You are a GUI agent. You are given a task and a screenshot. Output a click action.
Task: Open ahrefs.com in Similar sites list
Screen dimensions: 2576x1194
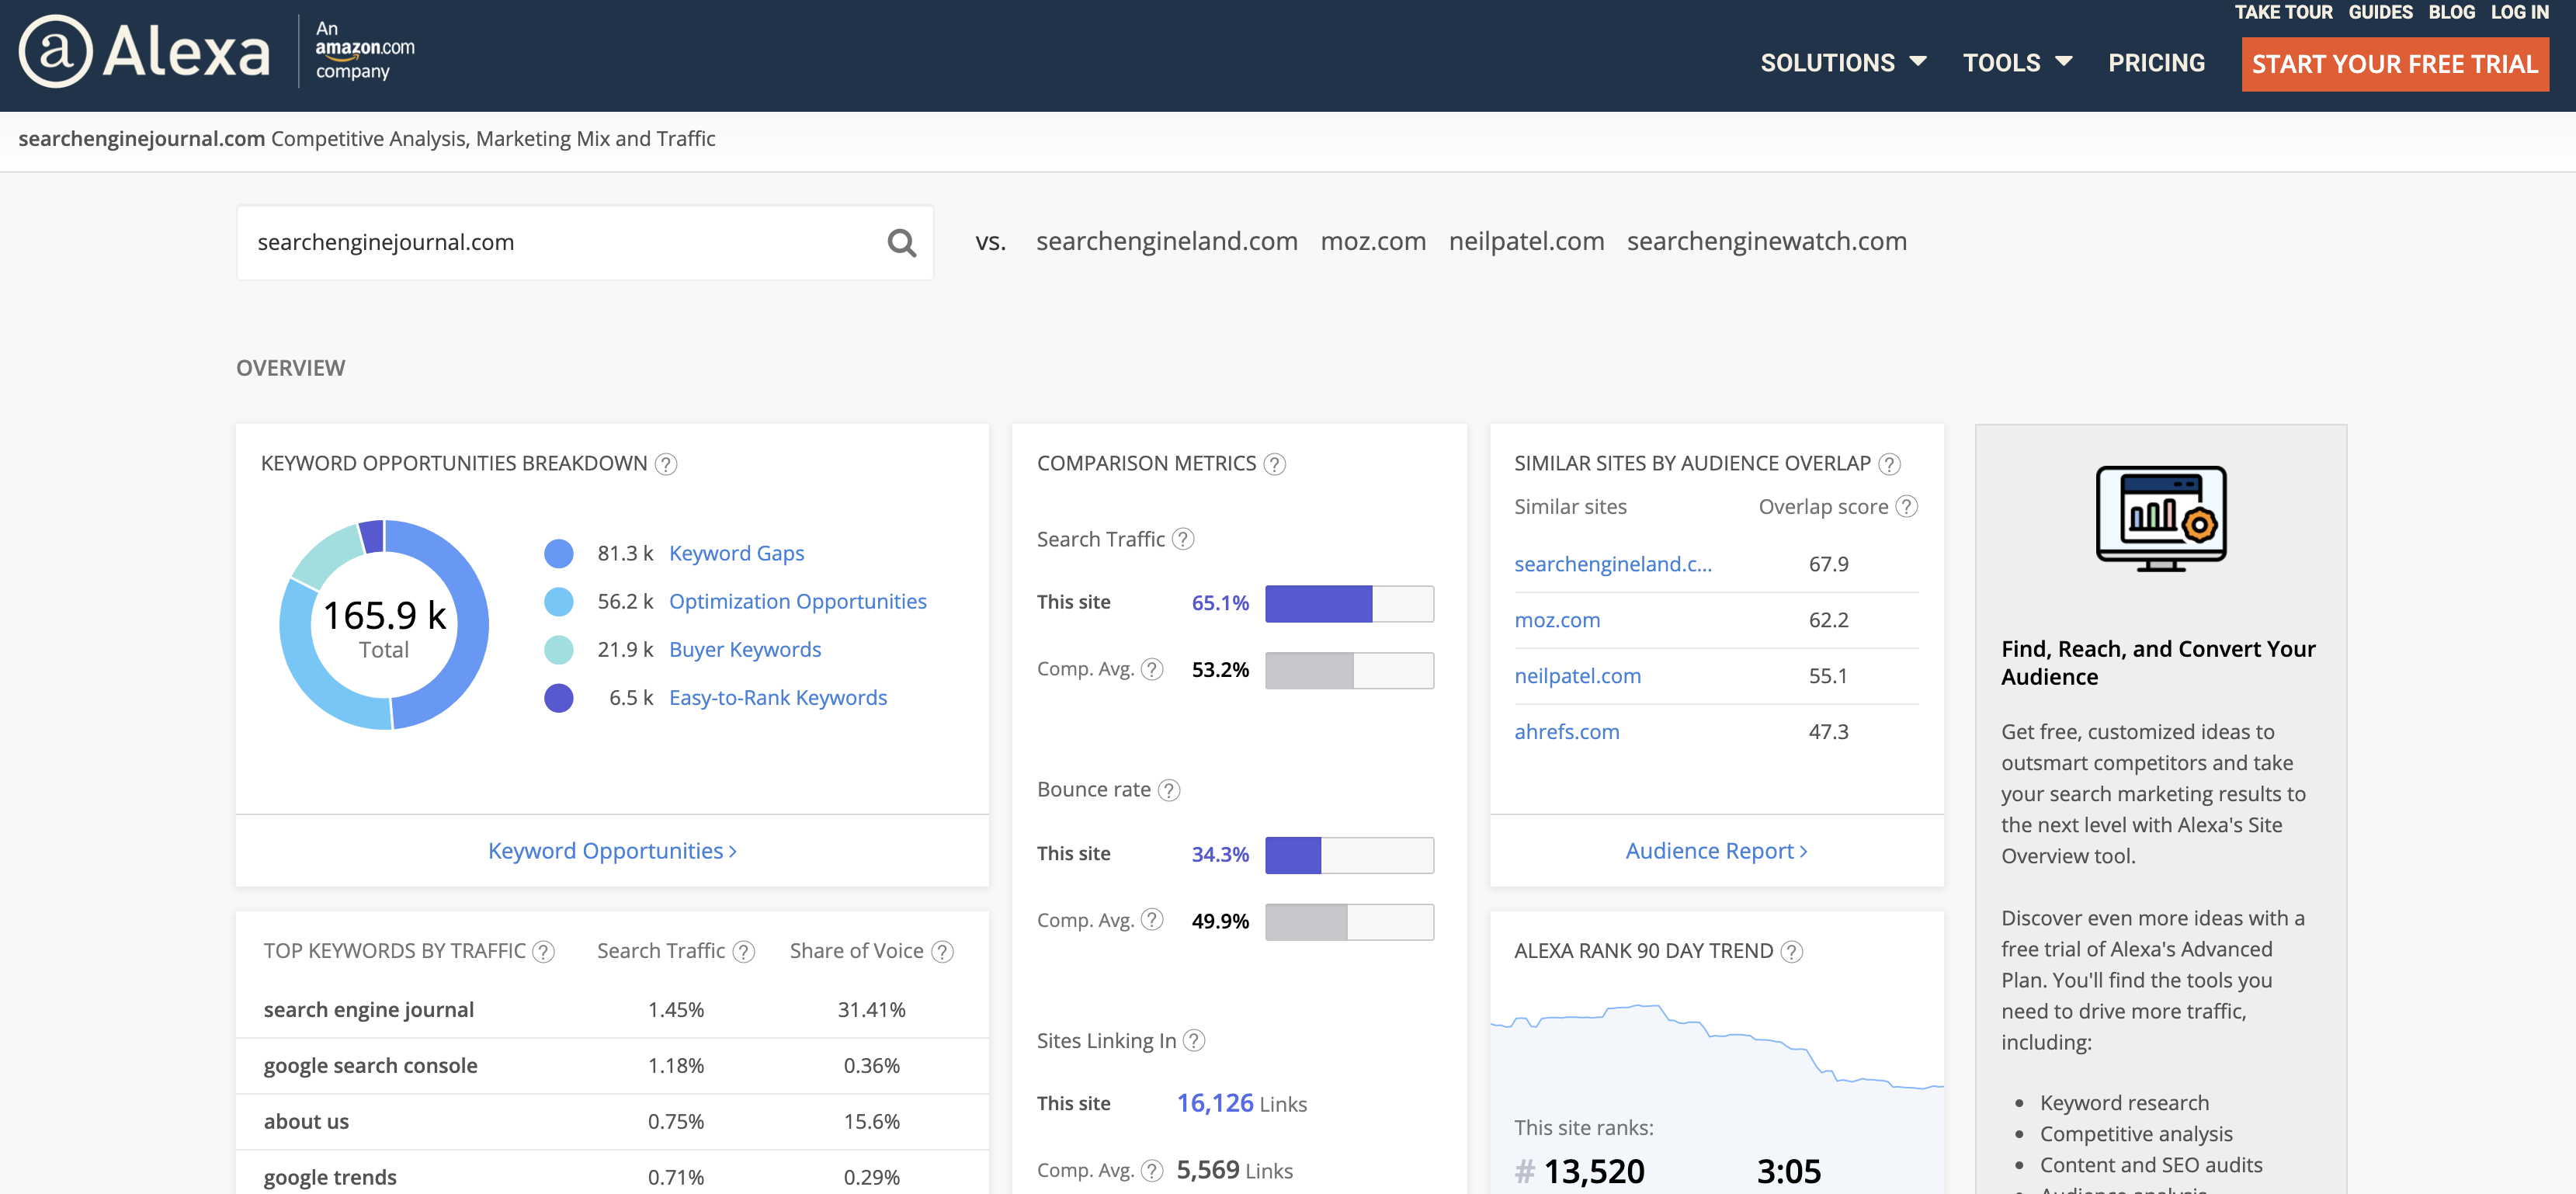[1566, 732]
